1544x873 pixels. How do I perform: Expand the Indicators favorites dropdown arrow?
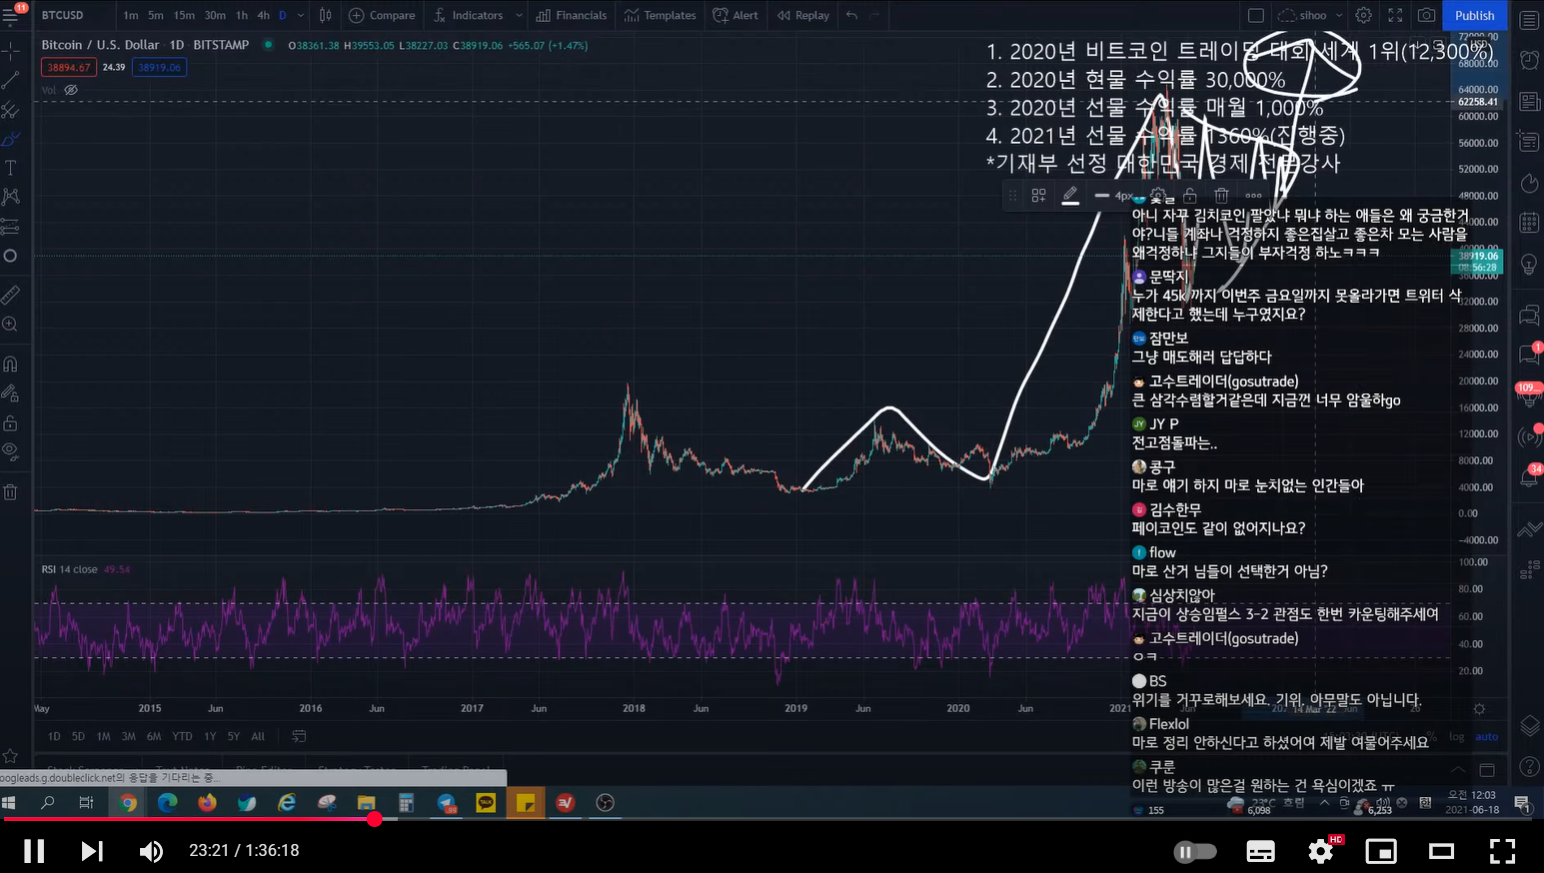[518, 15]
